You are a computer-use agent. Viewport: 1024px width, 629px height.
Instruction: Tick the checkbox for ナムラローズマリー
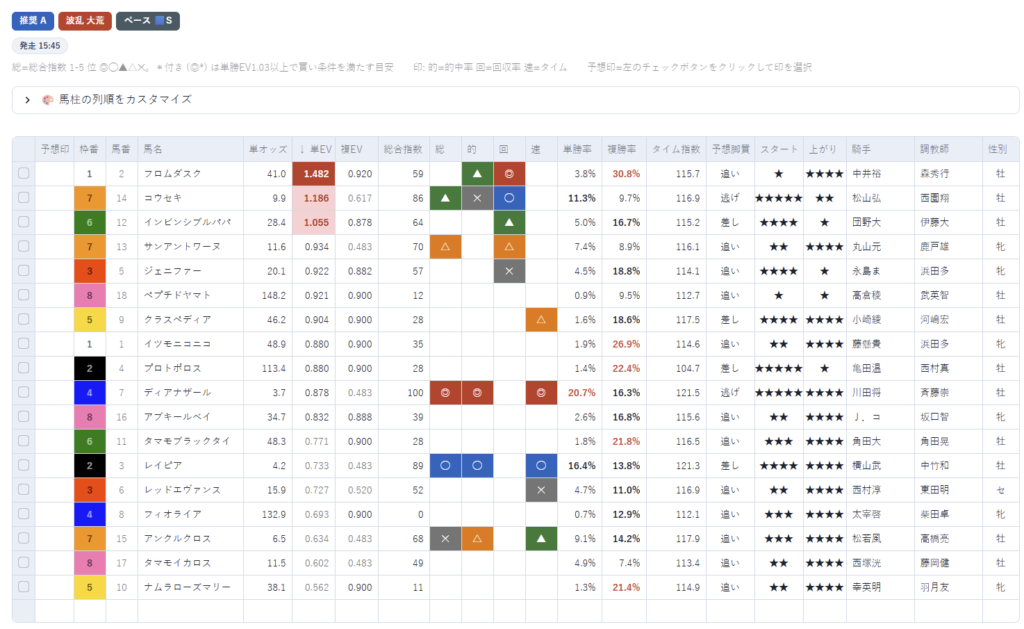(x=24, y=587)
